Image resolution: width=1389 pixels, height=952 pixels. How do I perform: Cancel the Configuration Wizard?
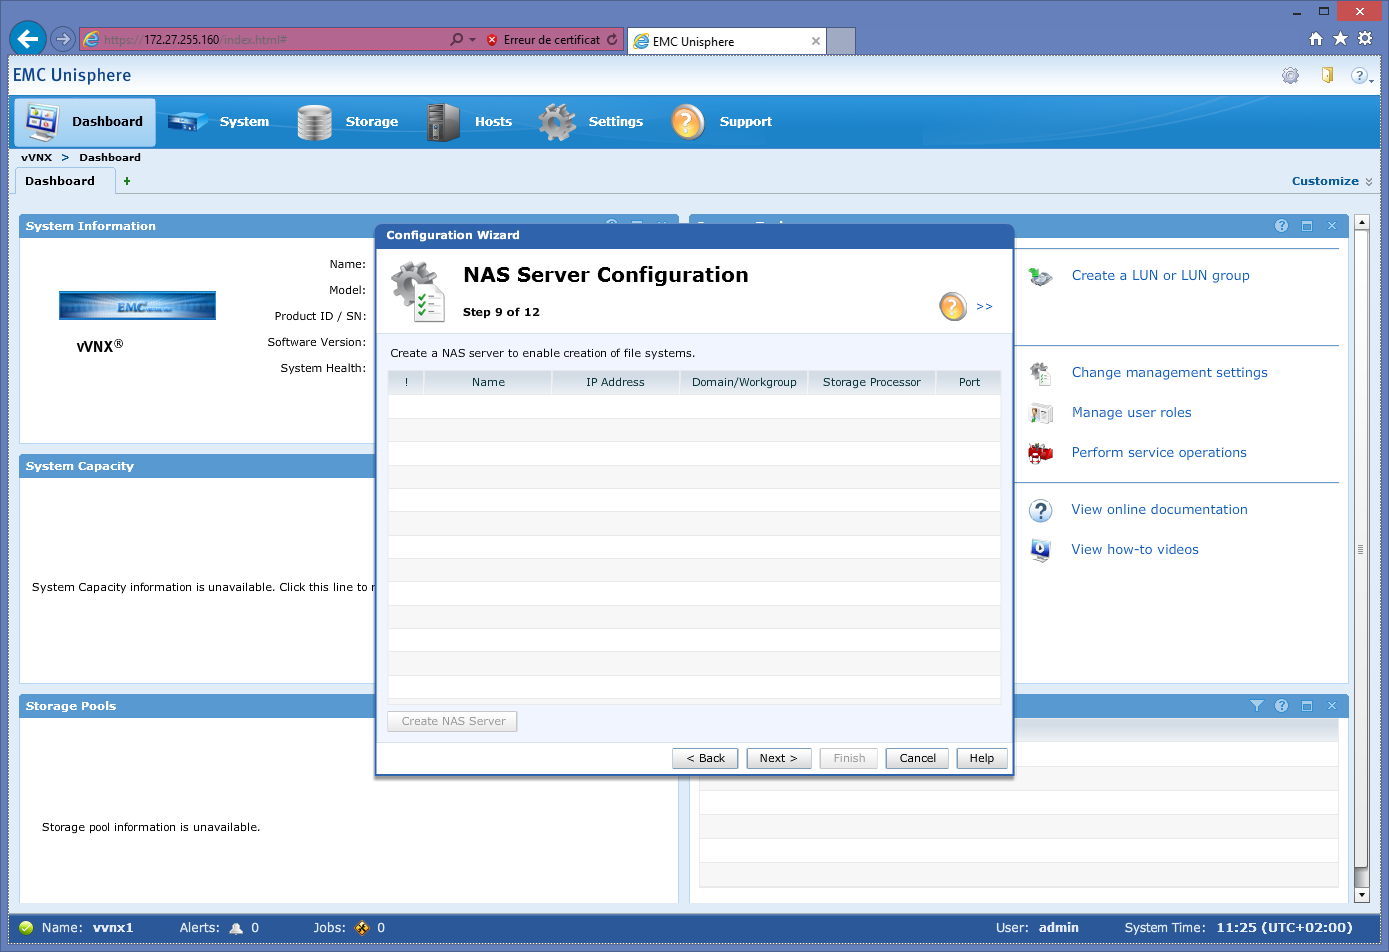(x=917, y=758)
